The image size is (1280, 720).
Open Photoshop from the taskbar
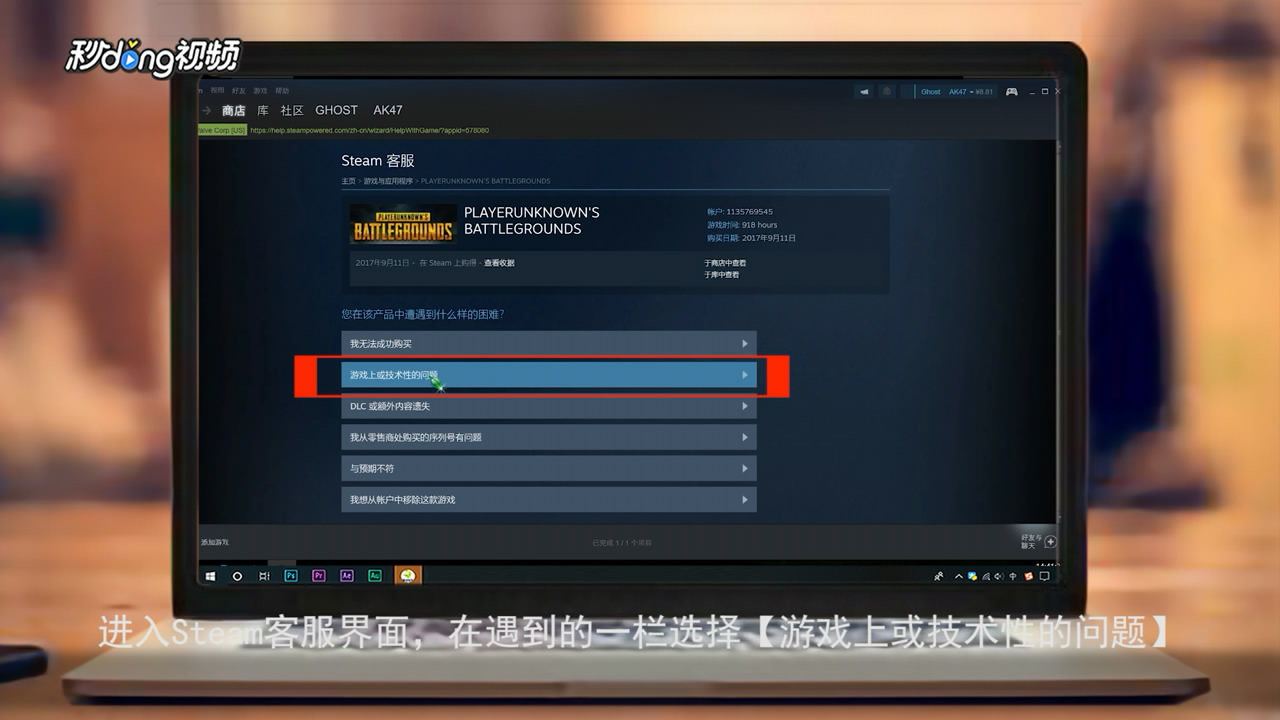pyautogui.click(x=291, y=576)
